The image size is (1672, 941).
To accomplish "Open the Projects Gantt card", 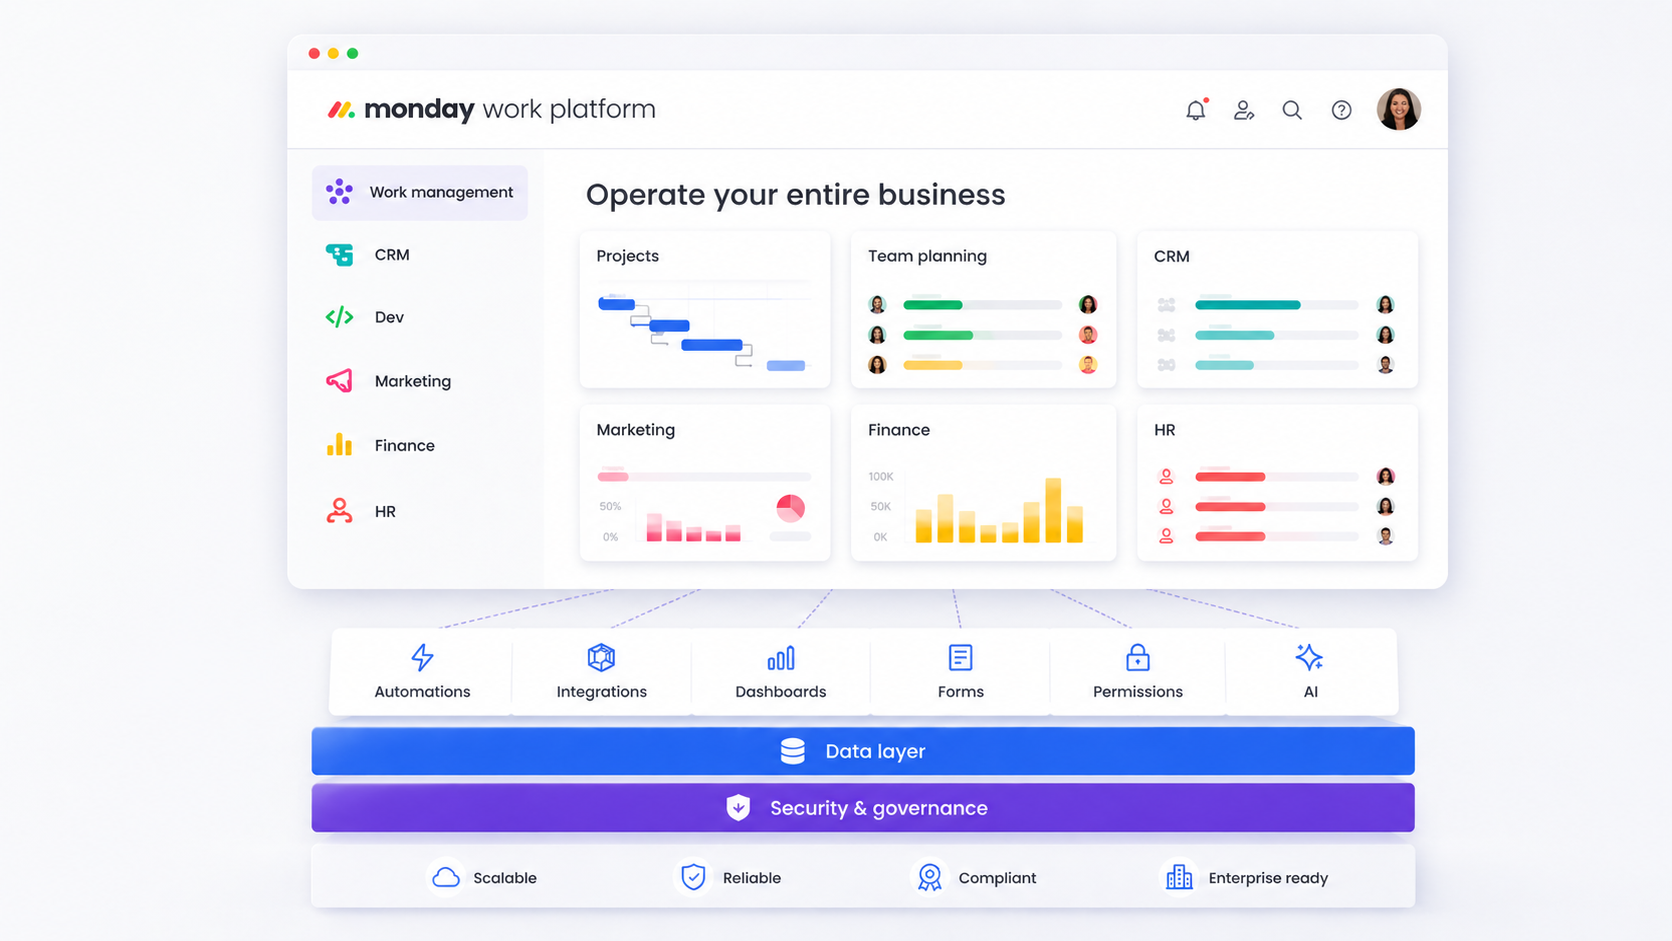I will click(704, 310).
